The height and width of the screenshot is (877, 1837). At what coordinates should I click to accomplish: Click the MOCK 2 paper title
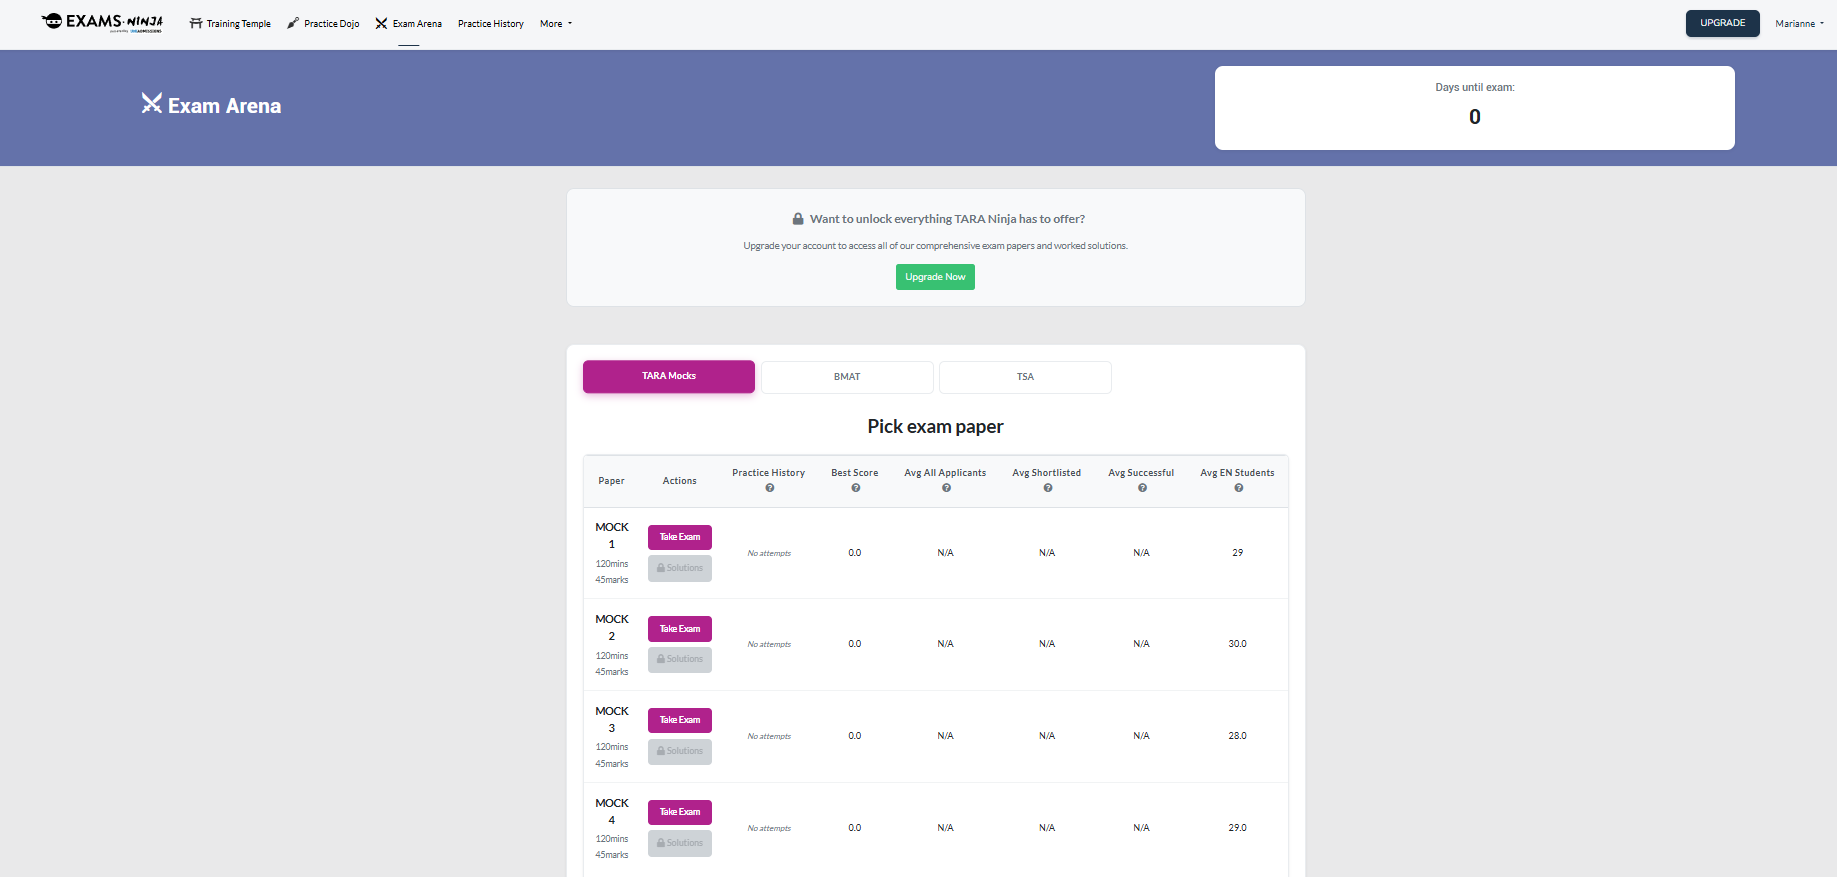point(612,628)
